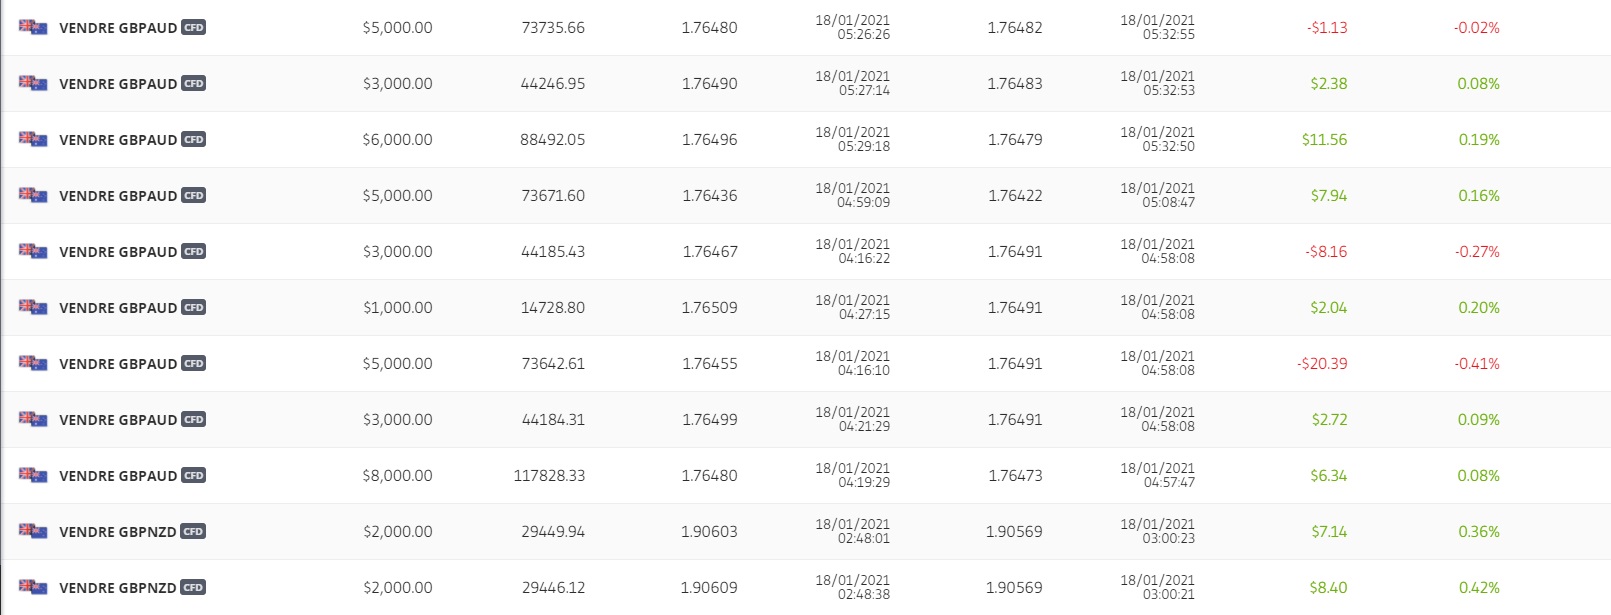Click the flag icon on the $1,000 GBPAUD row
The width and height of the screenshot is (1611, 615).
[x=33, y=307]
